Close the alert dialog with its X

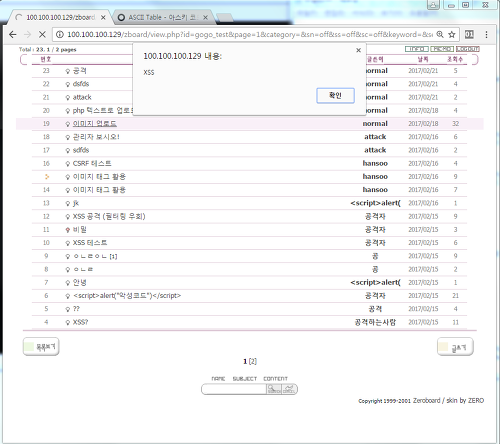(x=358, y=50)
